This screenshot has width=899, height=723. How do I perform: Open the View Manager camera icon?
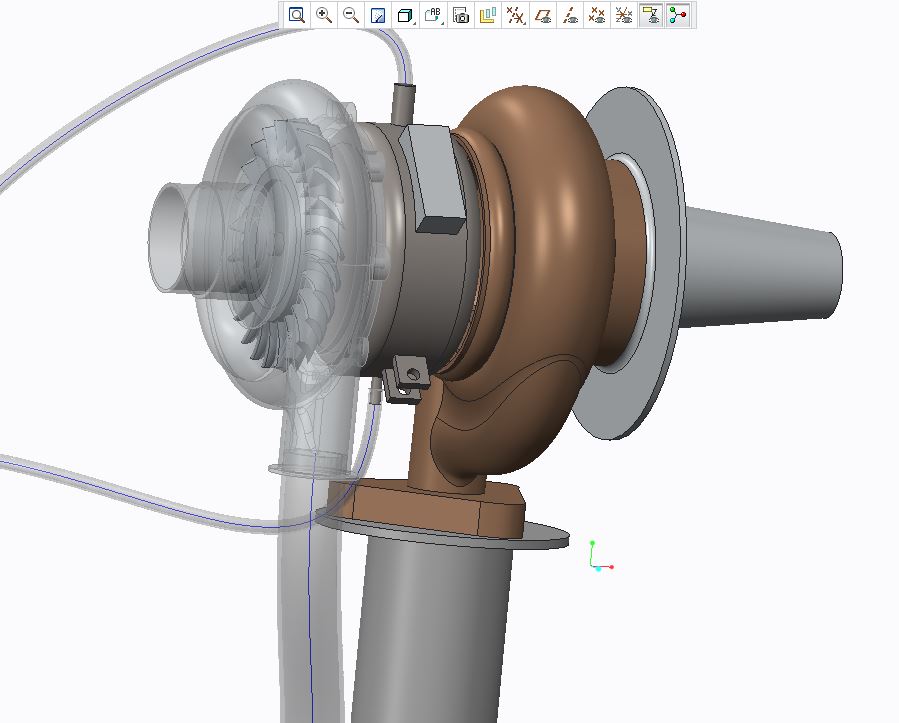[460, 15]
